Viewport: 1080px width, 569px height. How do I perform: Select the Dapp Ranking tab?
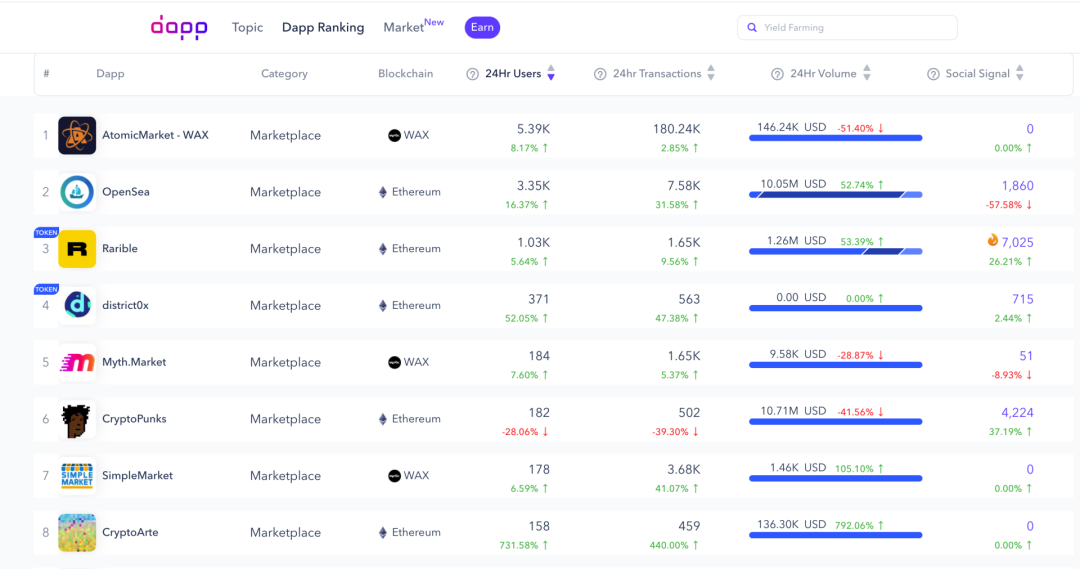tap(323, 28)
